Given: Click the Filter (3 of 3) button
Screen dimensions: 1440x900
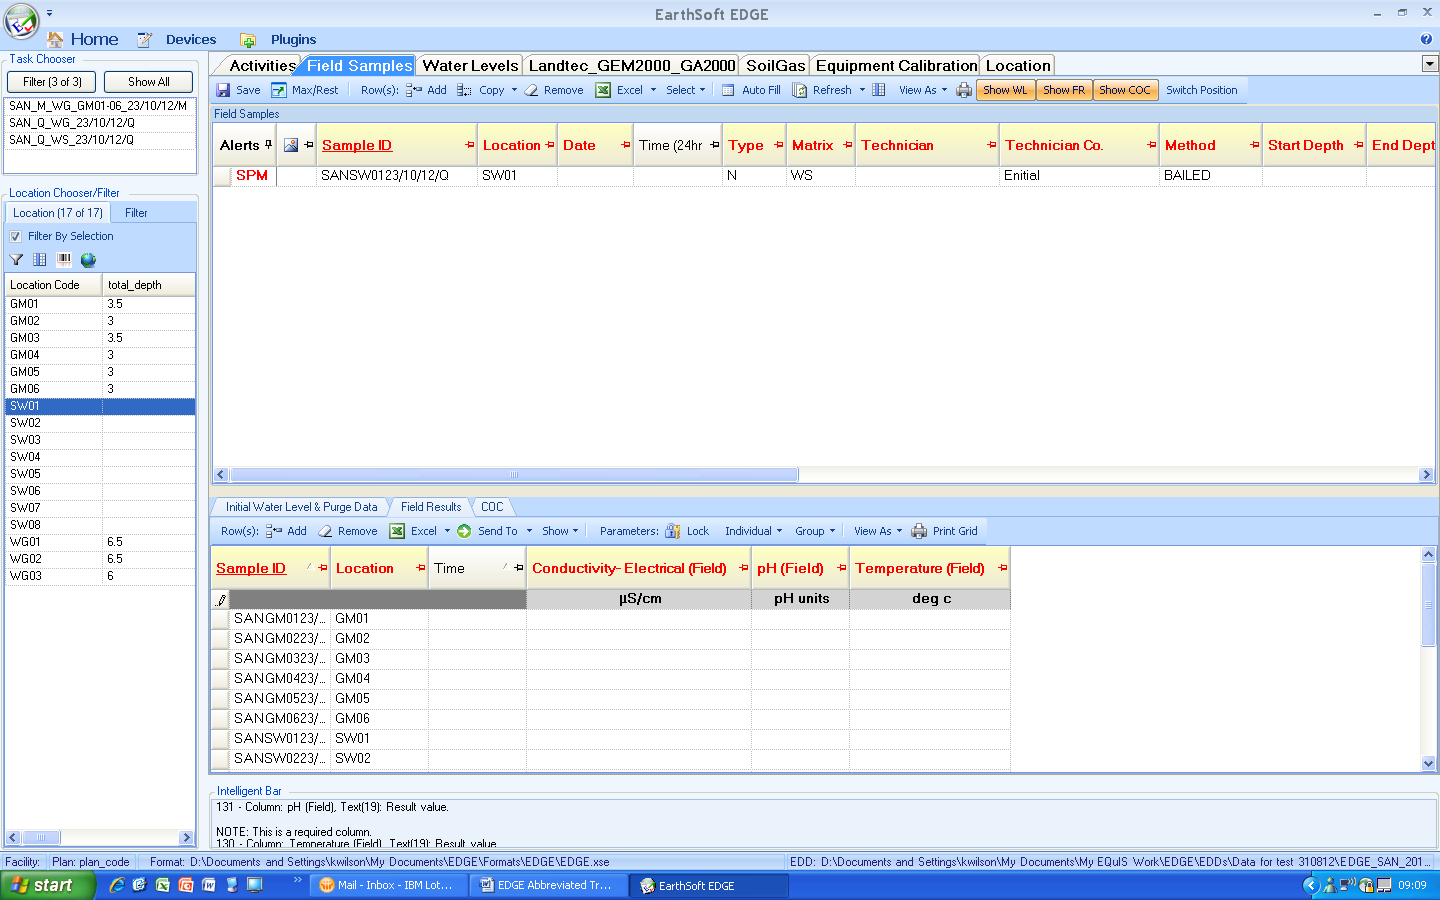Looking at the screenshot, I should (52, 82).
